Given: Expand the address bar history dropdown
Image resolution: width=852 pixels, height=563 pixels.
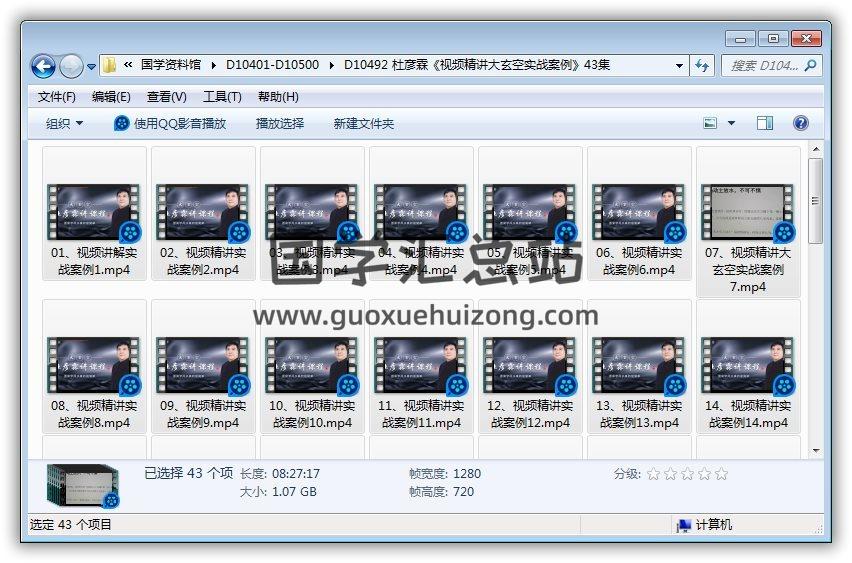Looking at the screenshot, I should pos(680,65).
